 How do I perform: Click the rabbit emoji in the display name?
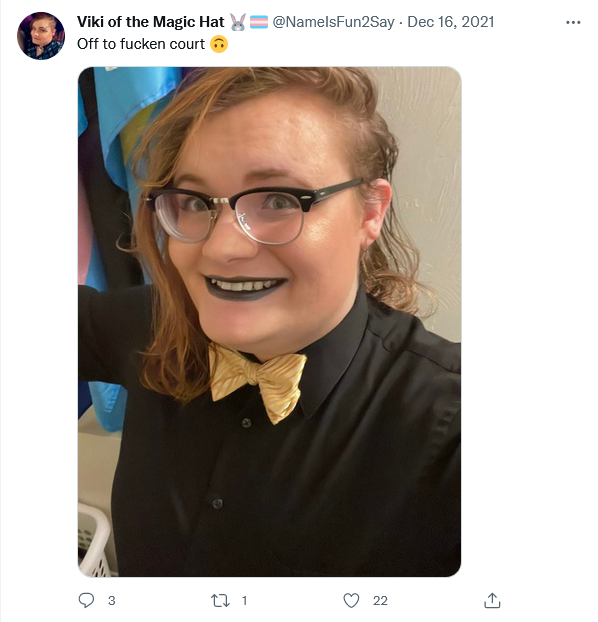pyautogui.click(x=238, y=22)
